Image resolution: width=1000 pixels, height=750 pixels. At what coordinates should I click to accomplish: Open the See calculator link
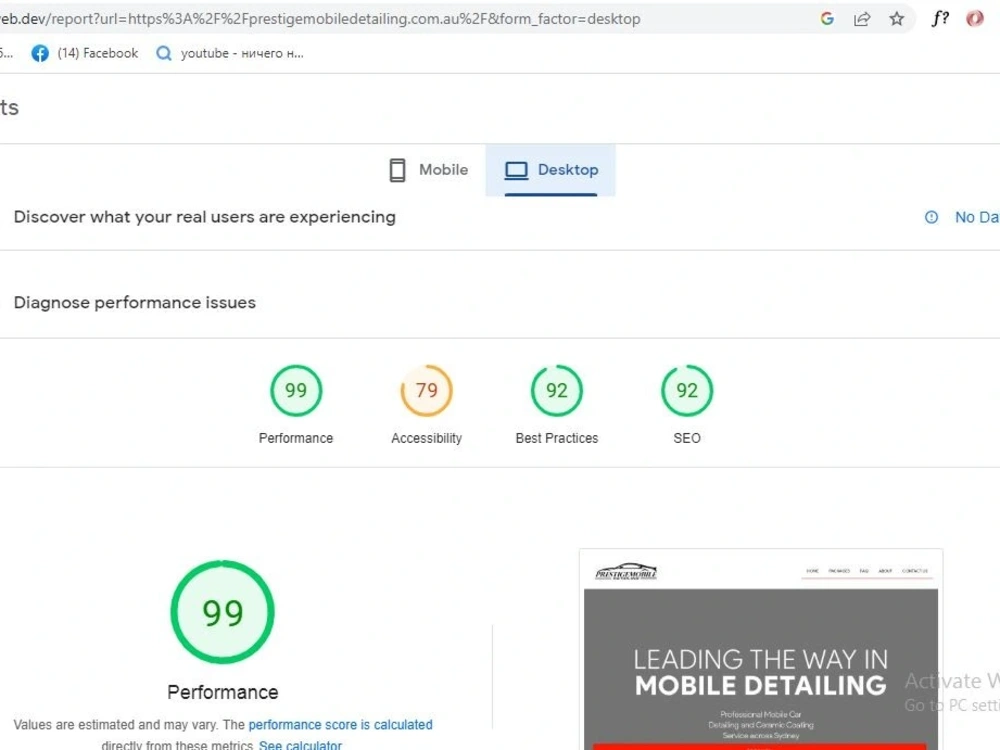[x=300, y=744]
